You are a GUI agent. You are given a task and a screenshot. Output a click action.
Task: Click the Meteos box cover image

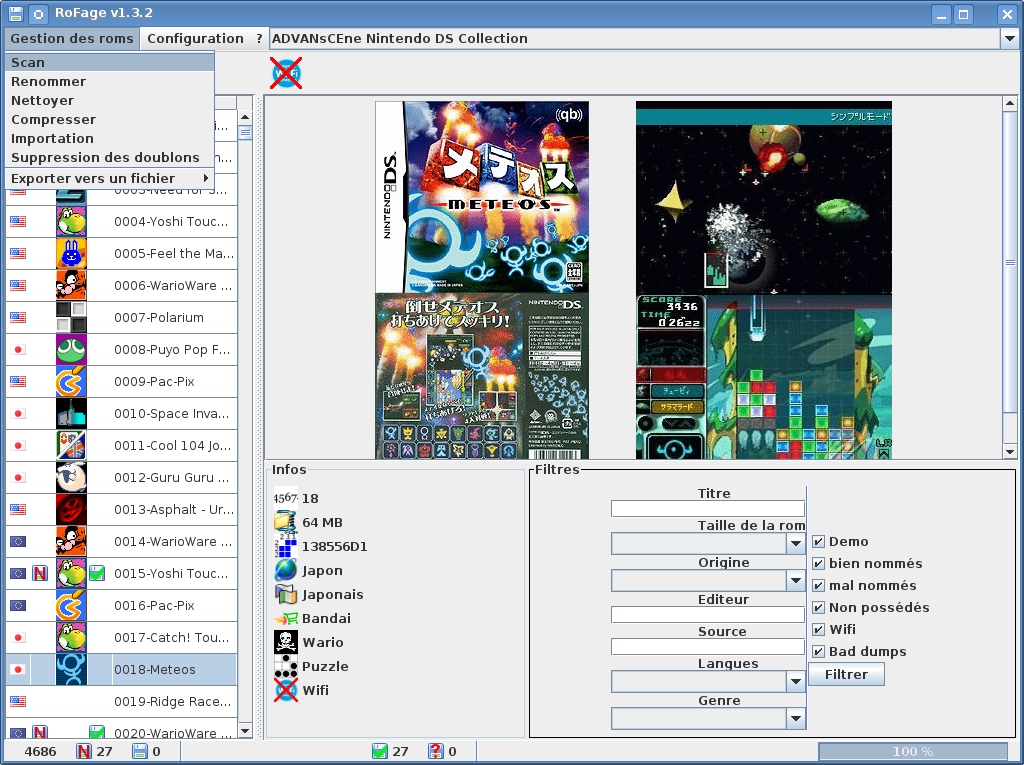pyautogui.click(x=482, y=280)
